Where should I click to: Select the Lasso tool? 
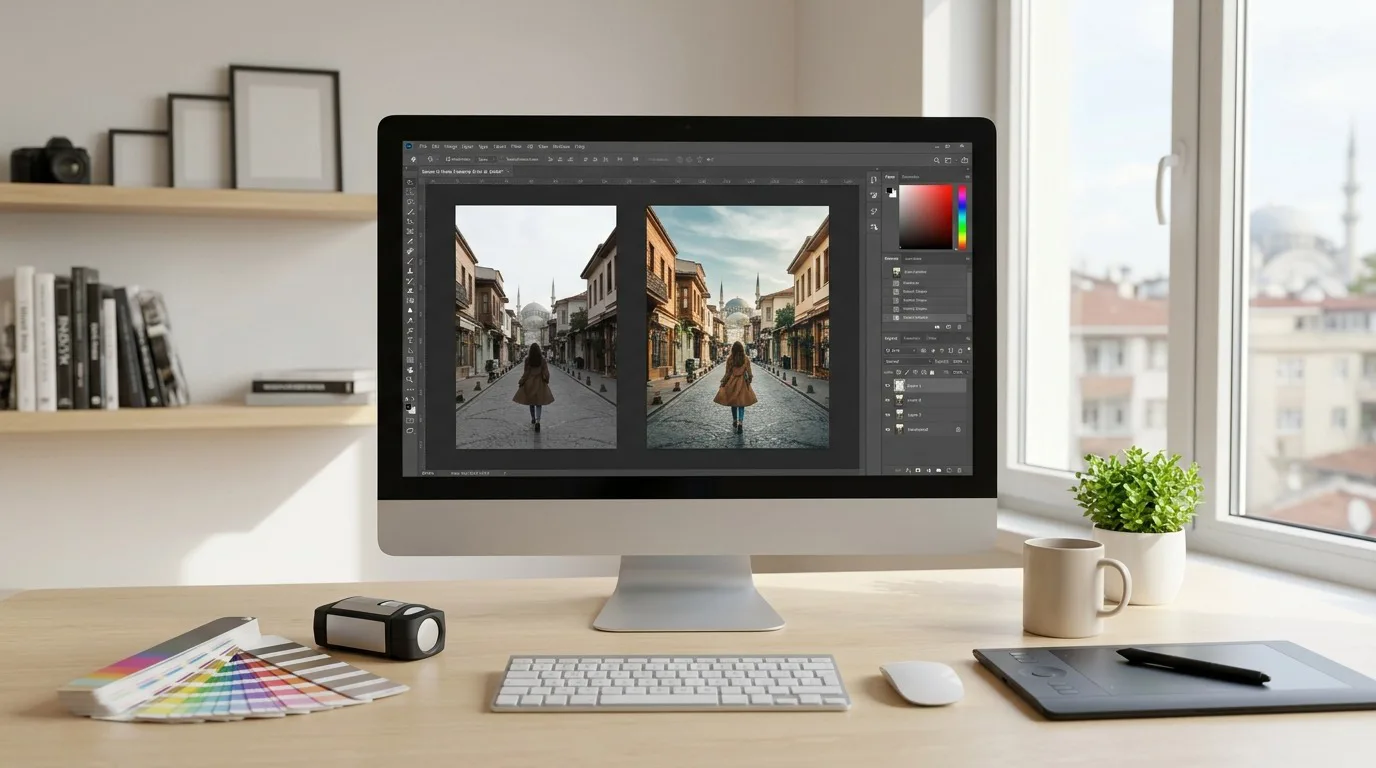click(x=410, y=202)
